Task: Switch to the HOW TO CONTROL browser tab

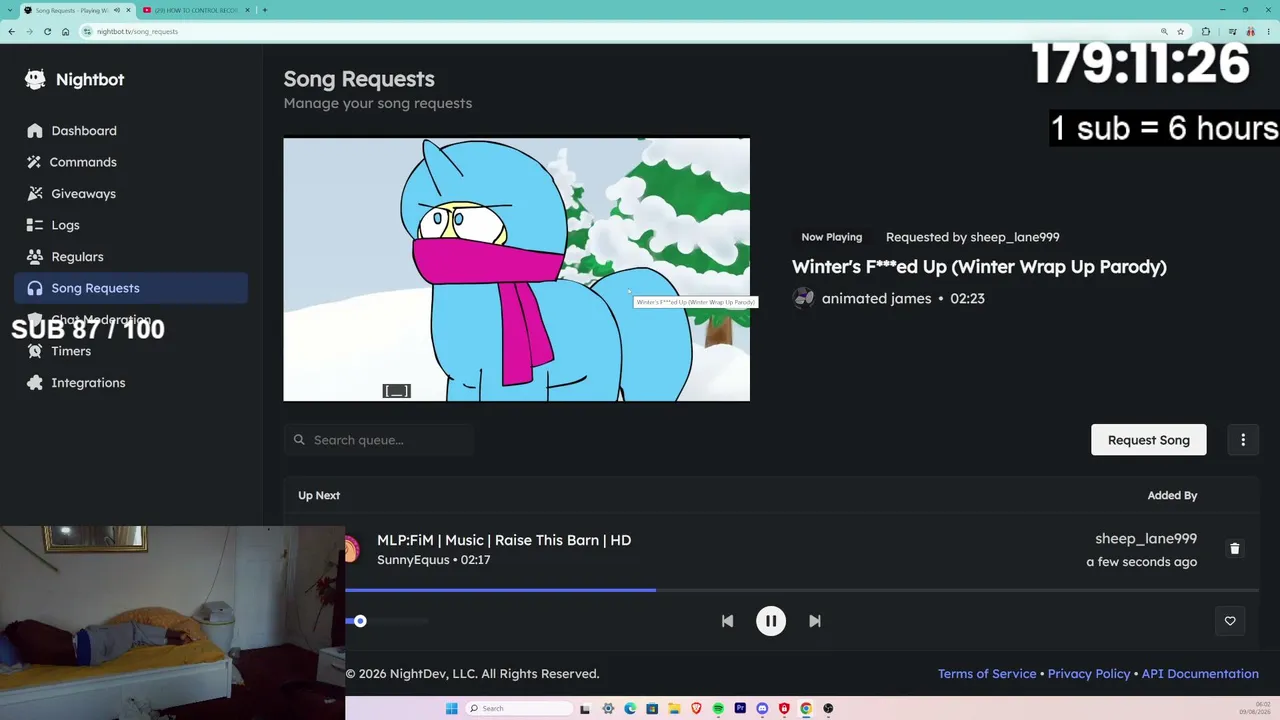Action: [196, 10]
